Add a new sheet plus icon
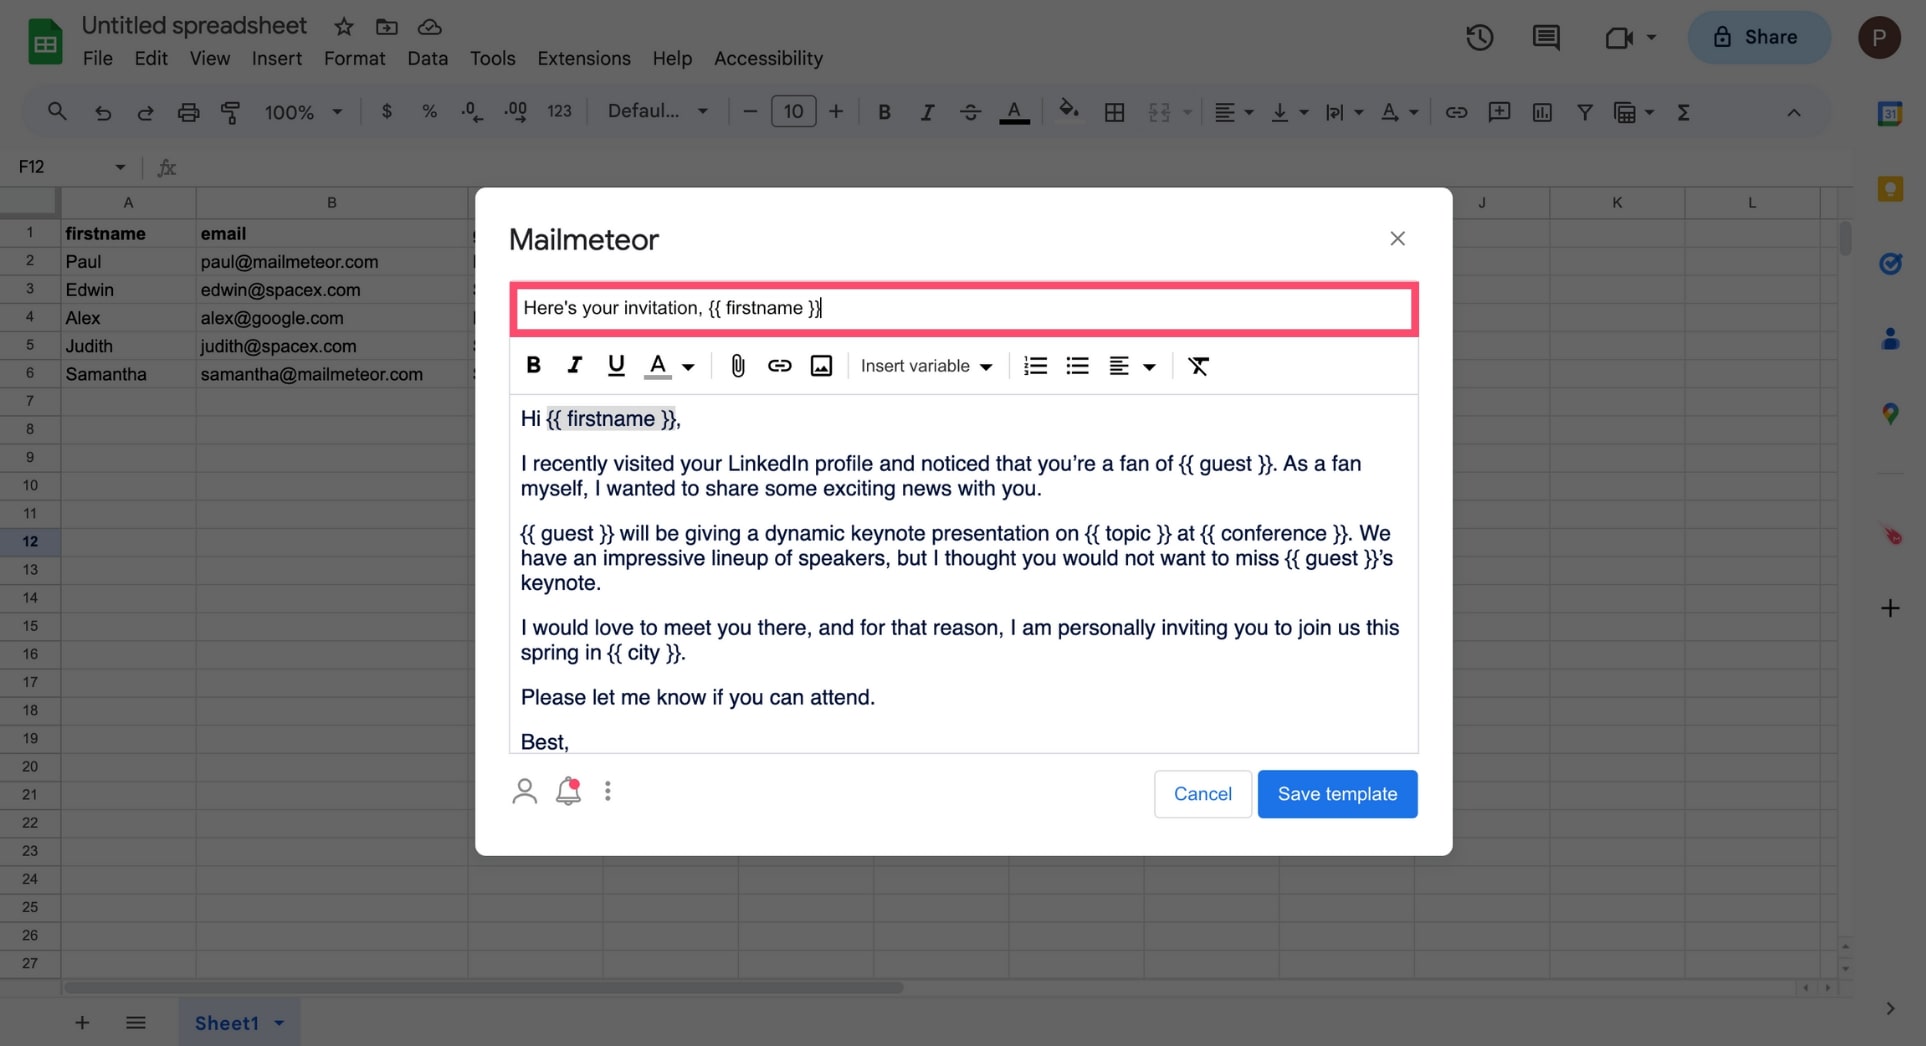The image size is (1926, 1046). click(82, 1023)
